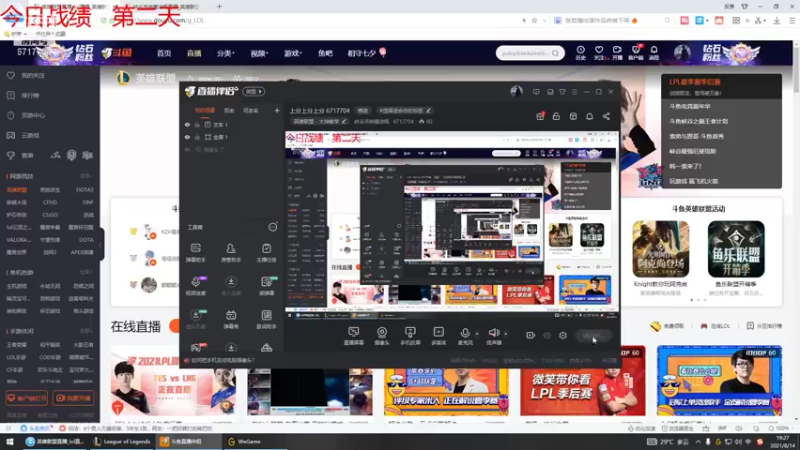Click 客户端打开 button in sidebar
The height and width of the screenshot is (450, 800).
click(27, 398)
